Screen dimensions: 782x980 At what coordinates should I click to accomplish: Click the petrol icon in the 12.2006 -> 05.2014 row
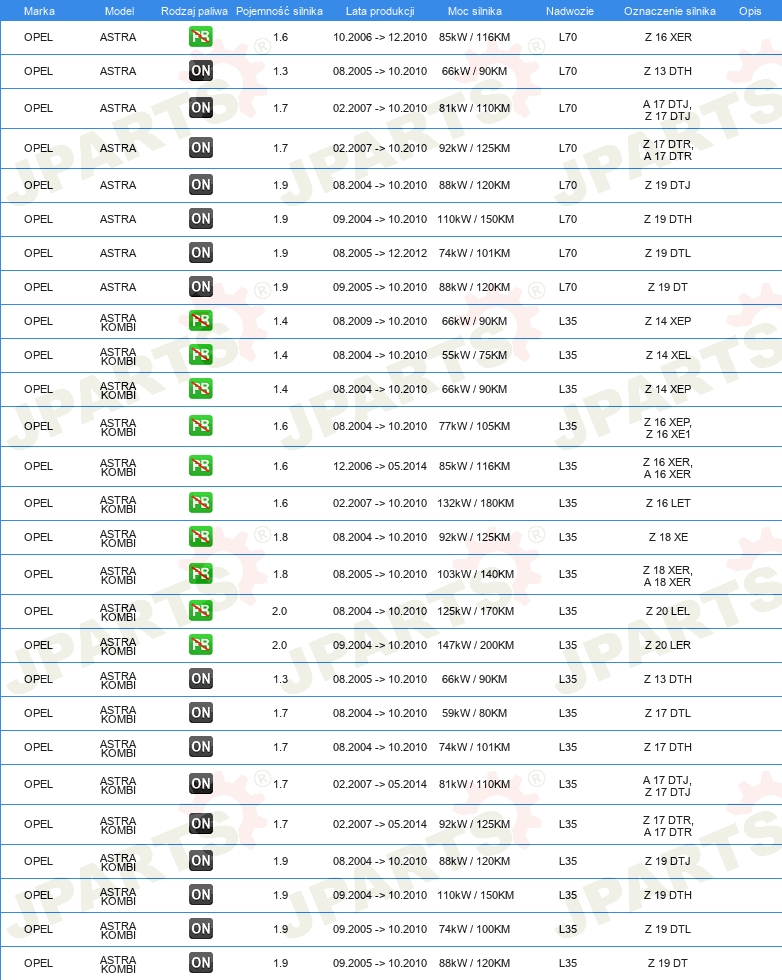coord(201,466)
